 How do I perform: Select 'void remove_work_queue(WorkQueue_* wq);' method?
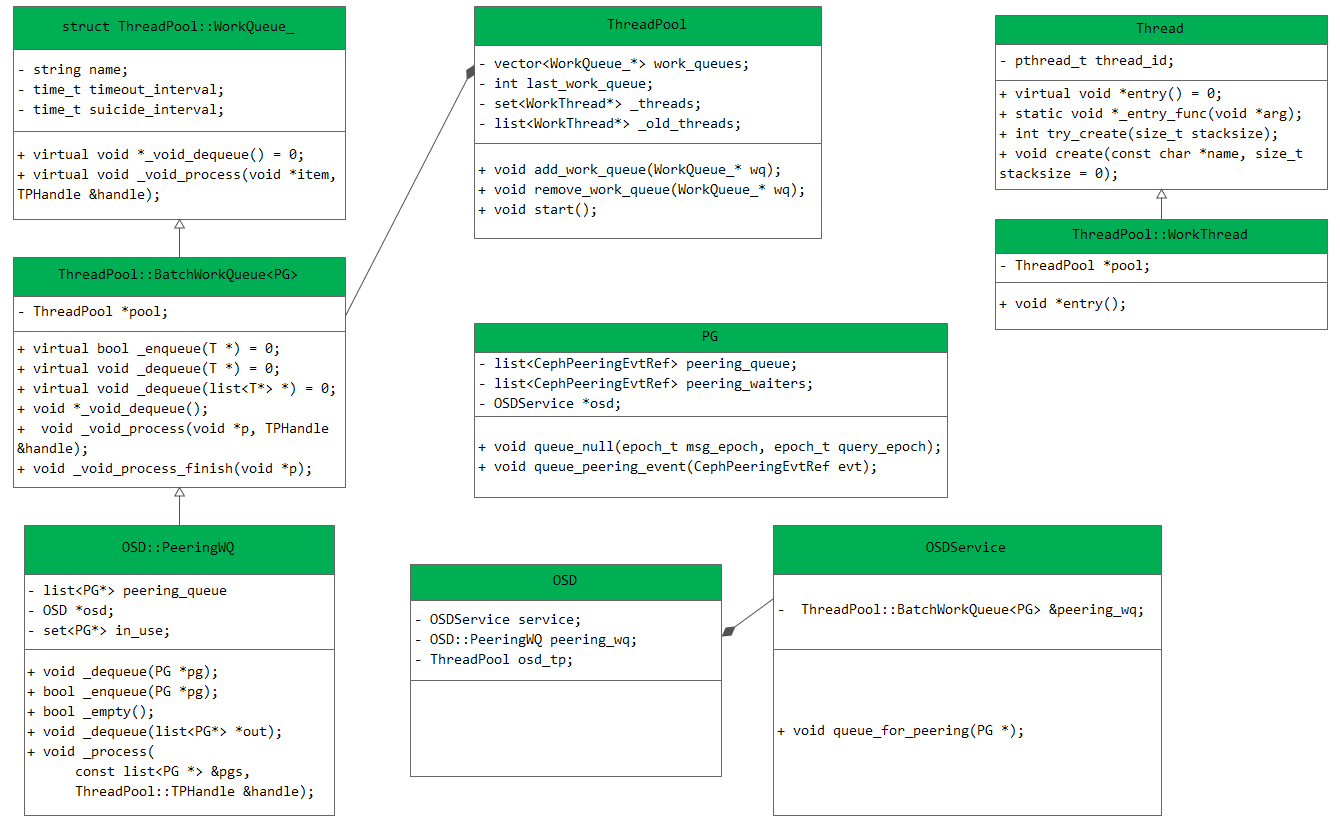pos(642,189)
